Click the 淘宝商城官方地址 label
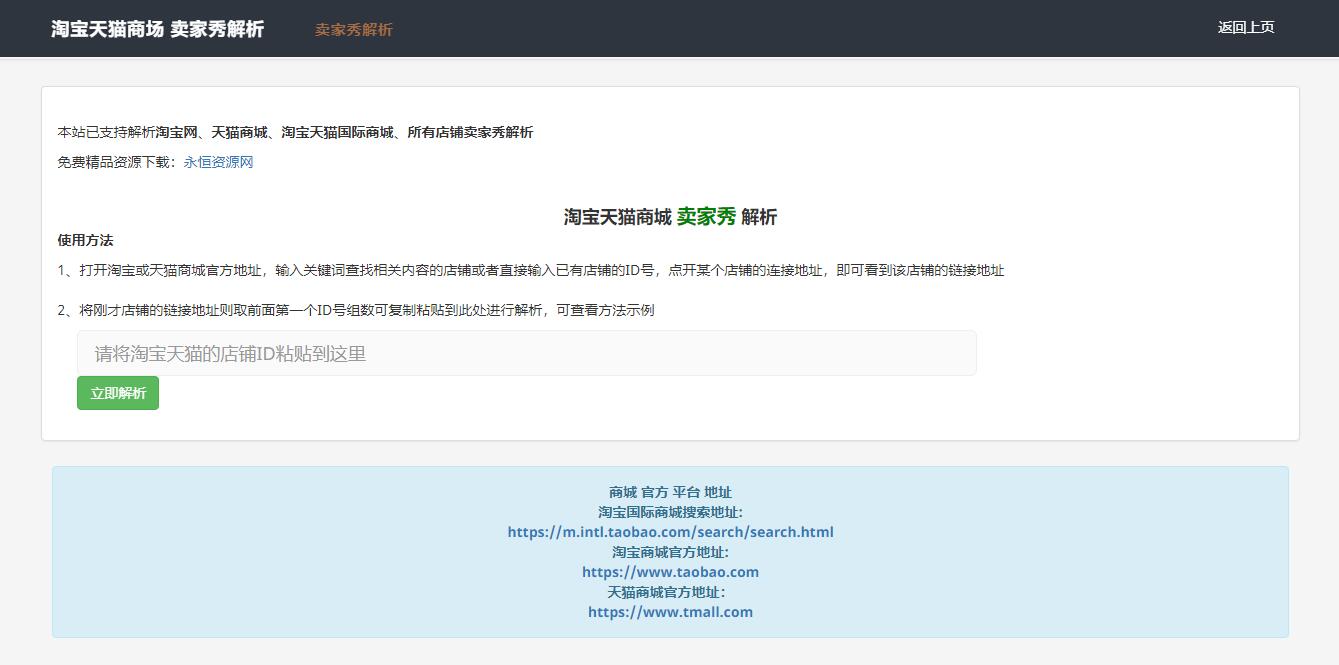This screenshot has width=1339, height=665. (670, 552)
